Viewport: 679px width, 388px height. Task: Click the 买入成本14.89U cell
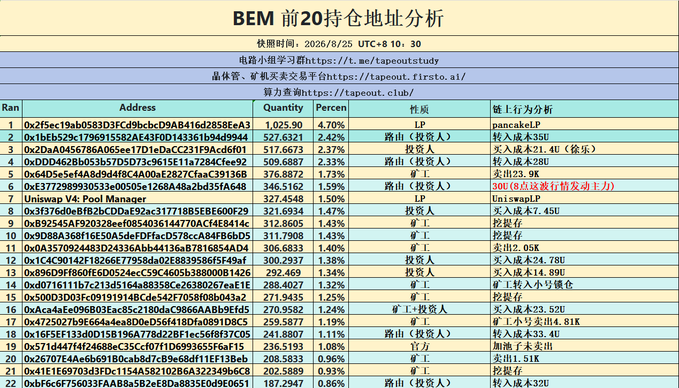pos(585,272)
